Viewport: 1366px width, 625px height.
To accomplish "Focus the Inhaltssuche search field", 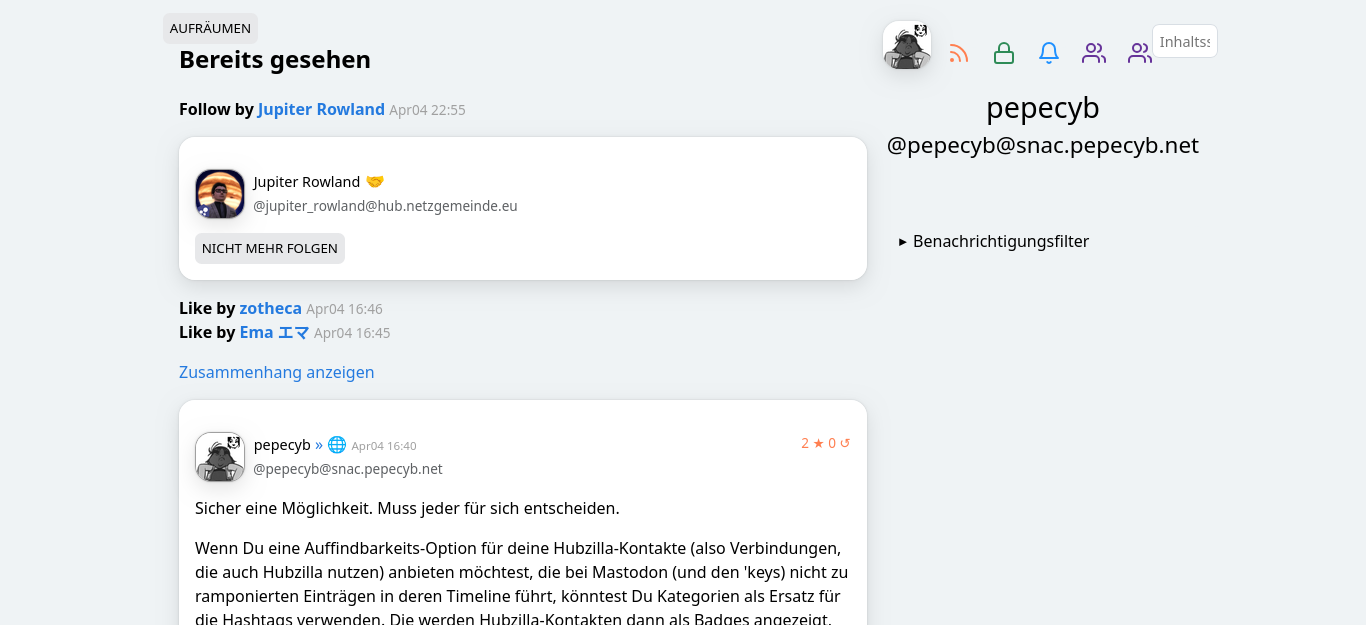I will (x=1185, y=41).
